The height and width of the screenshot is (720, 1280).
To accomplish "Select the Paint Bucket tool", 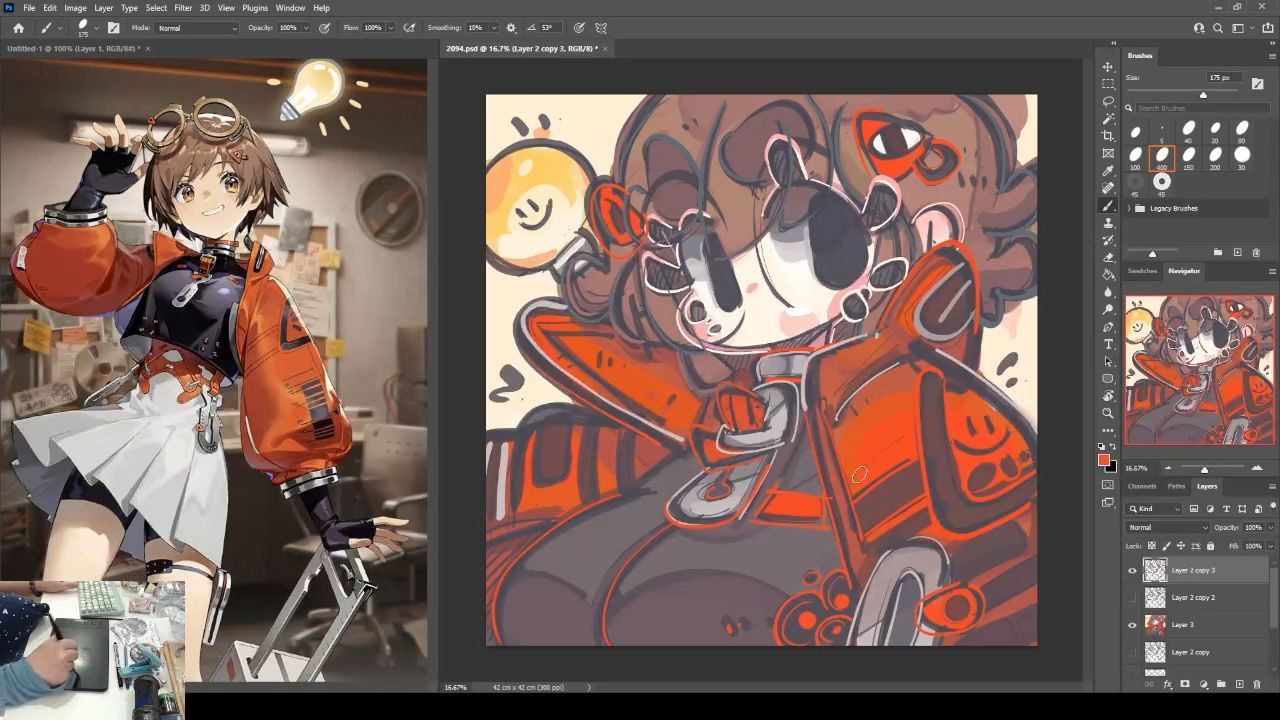I will pyautogui.click(x=1108, y=274).
